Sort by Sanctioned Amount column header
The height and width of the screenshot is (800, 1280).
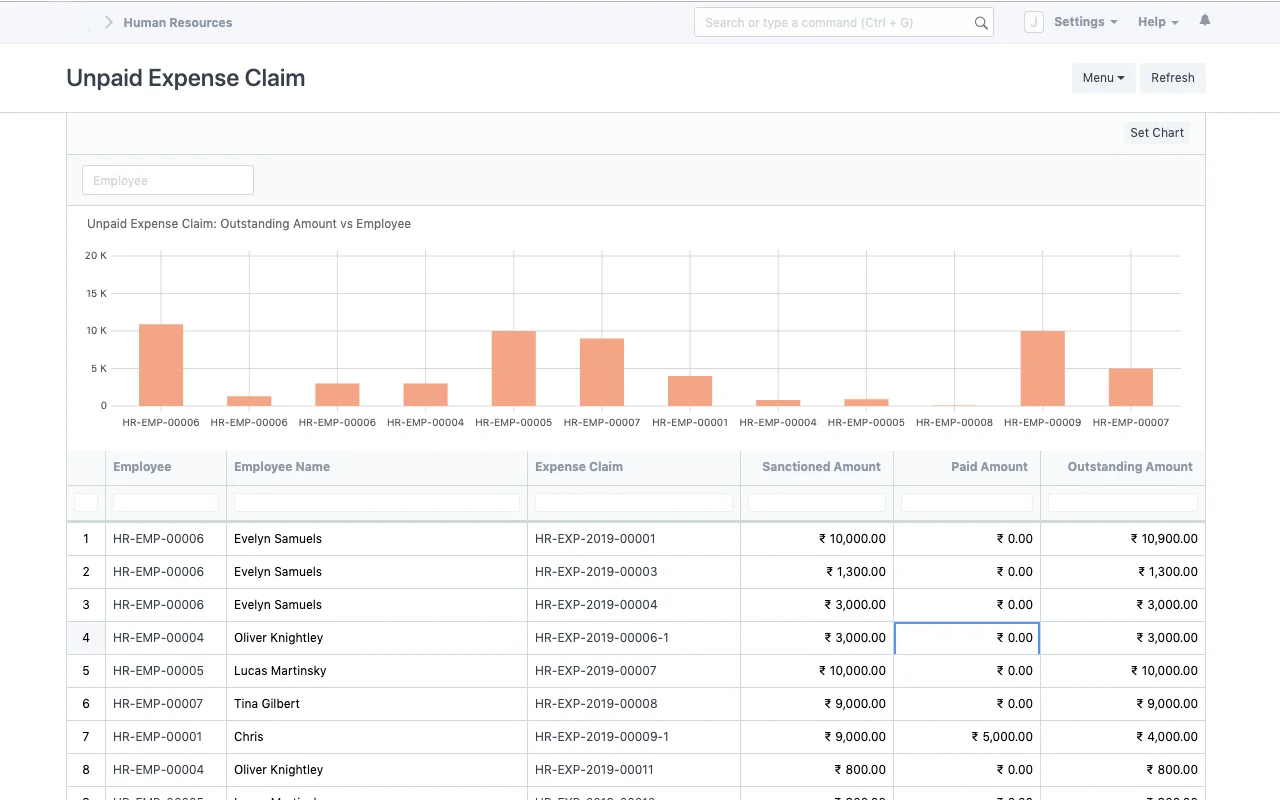(820, 467)
